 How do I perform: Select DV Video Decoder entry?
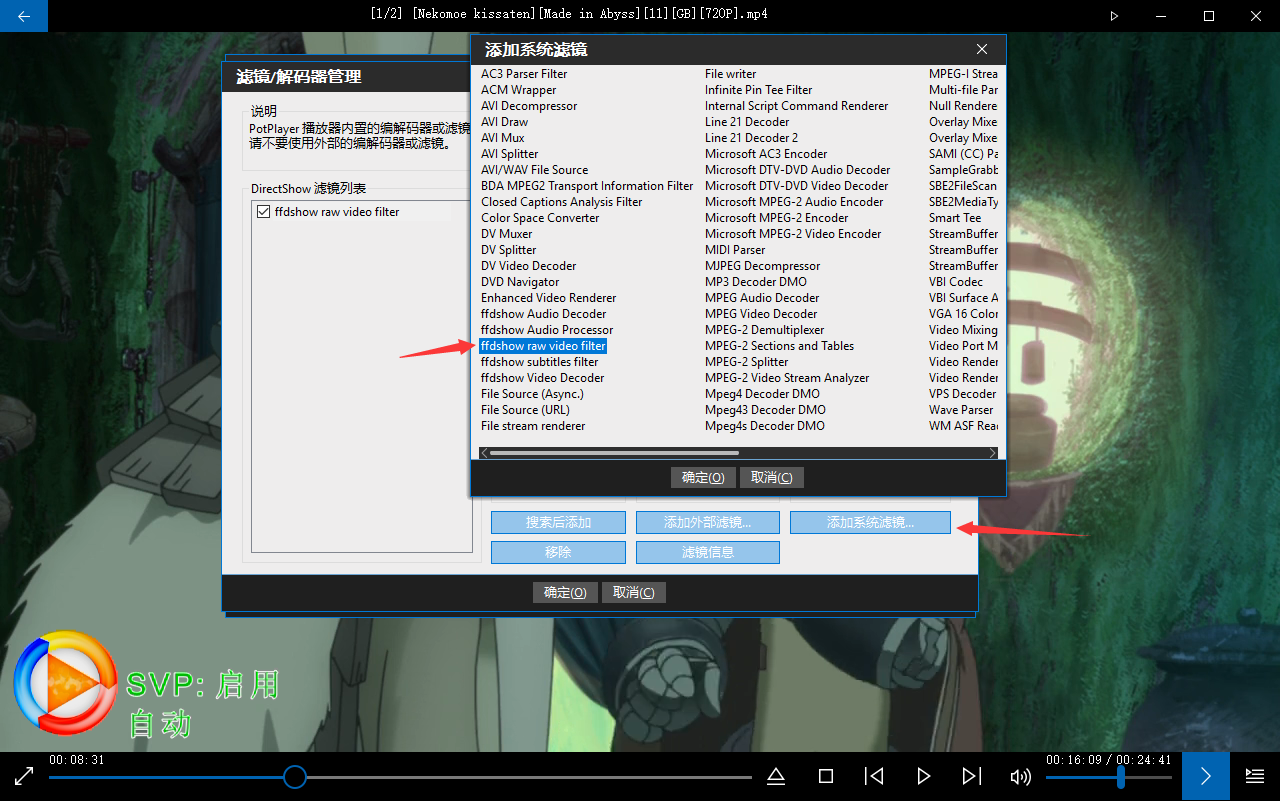pyautogui.click(x=528, y=266)
